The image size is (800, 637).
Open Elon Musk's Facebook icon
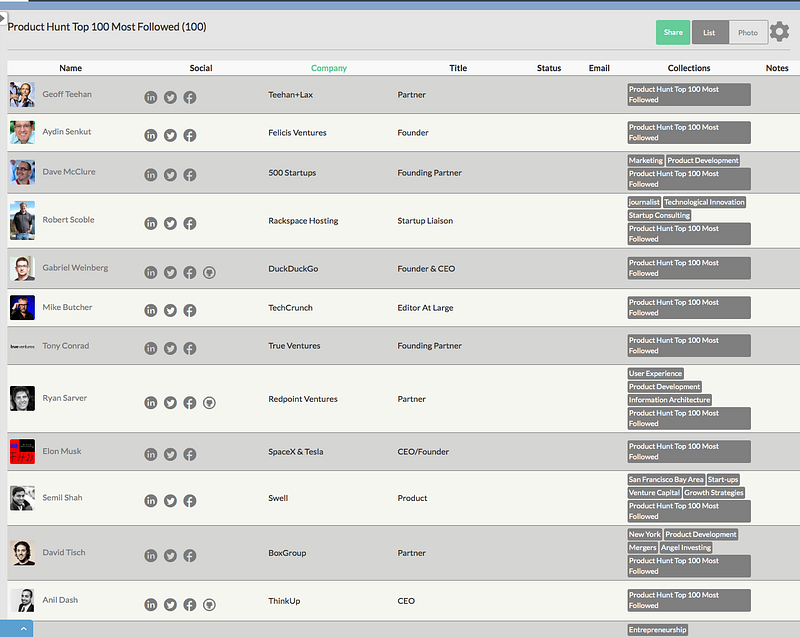click(190, 454)
